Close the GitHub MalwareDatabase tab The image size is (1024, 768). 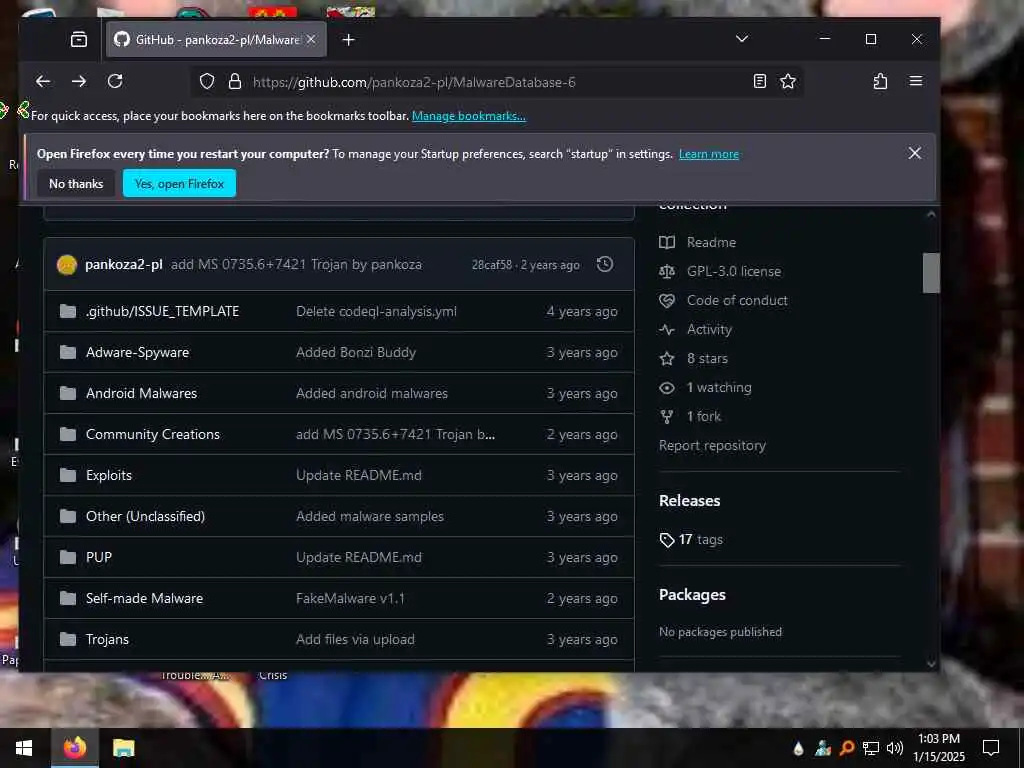(311, 40)
